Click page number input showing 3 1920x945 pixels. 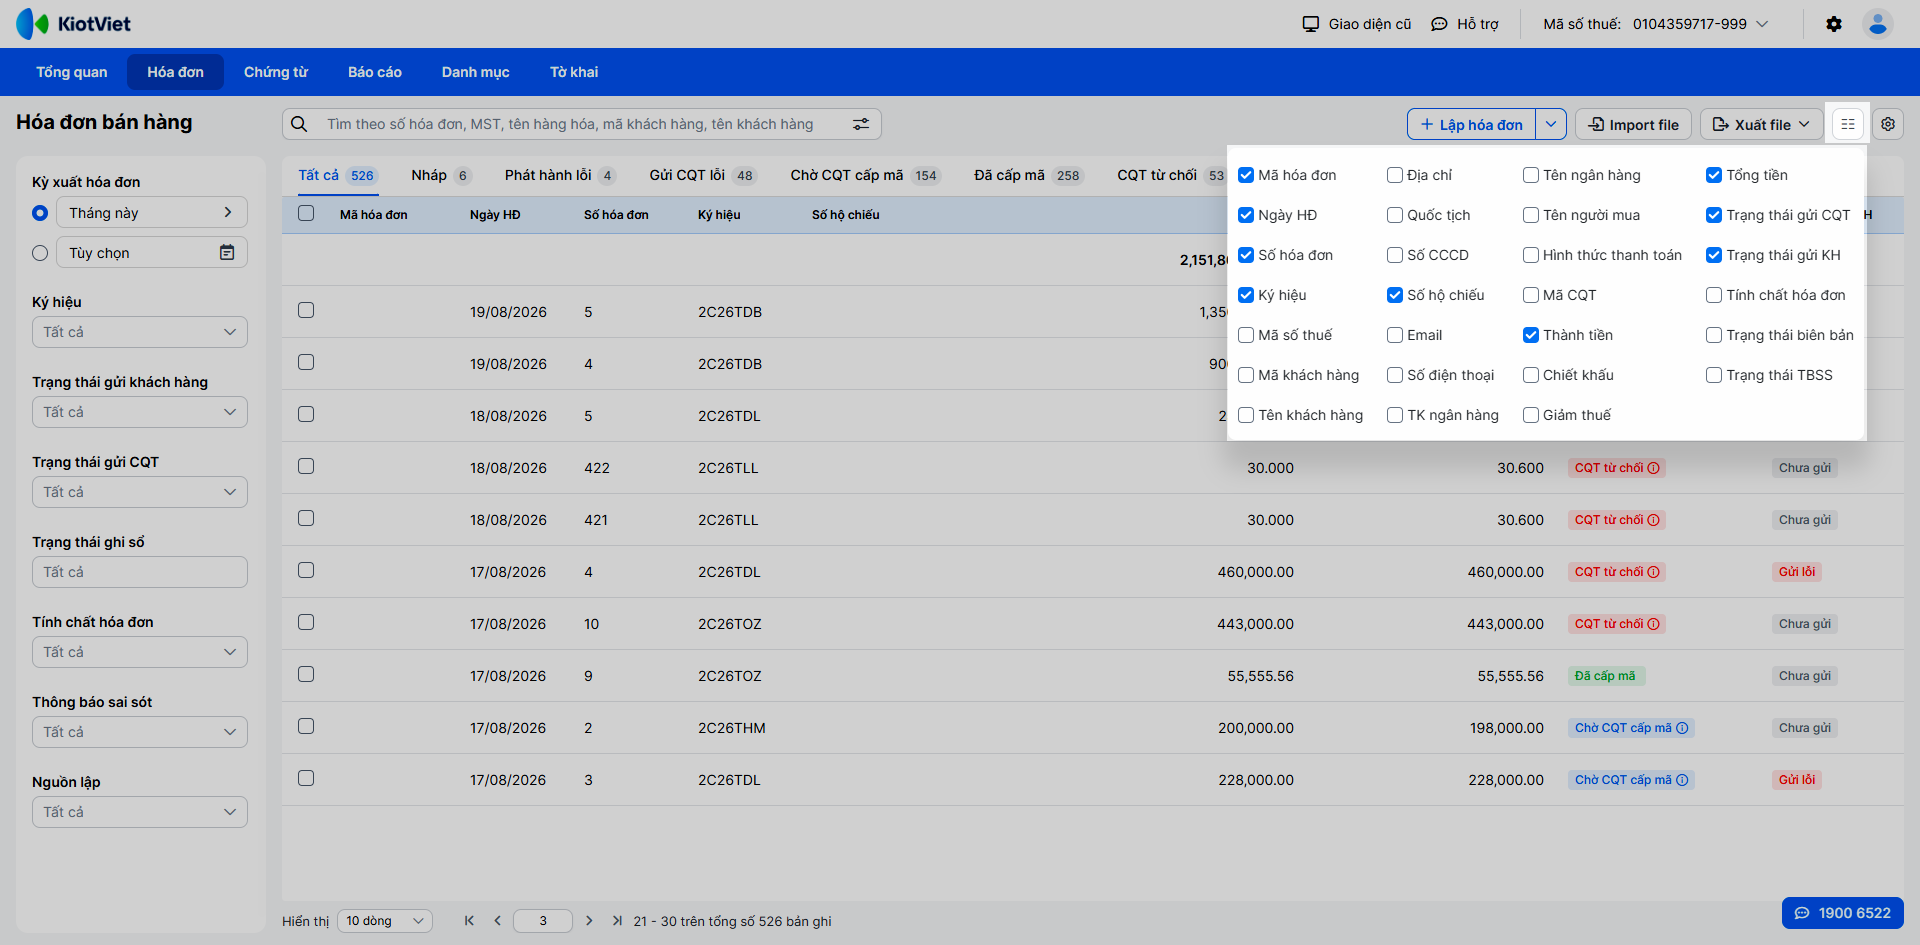tap(543, 921)
